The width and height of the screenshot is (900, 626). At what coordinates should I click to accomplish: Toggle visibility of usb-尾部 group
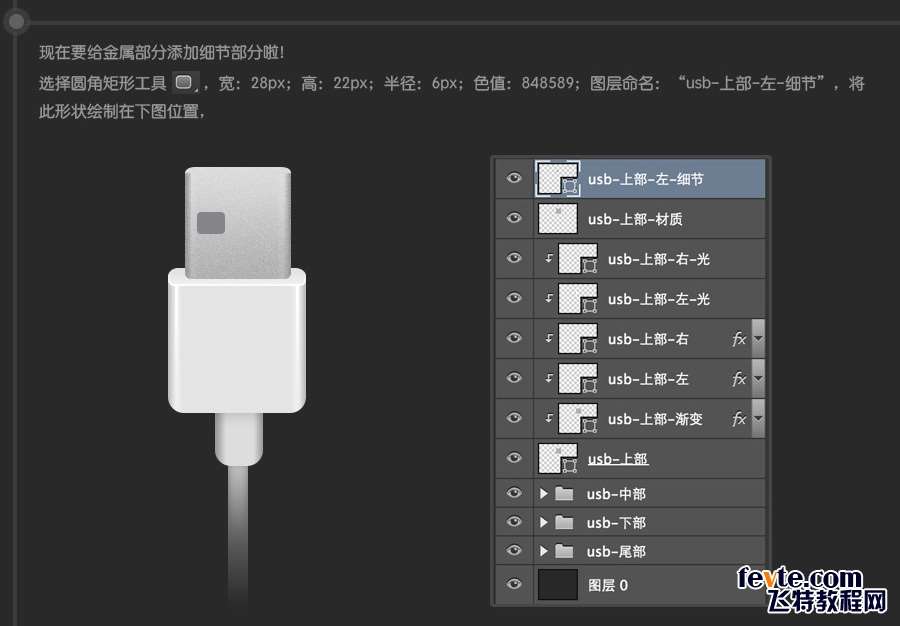[514, 550]
